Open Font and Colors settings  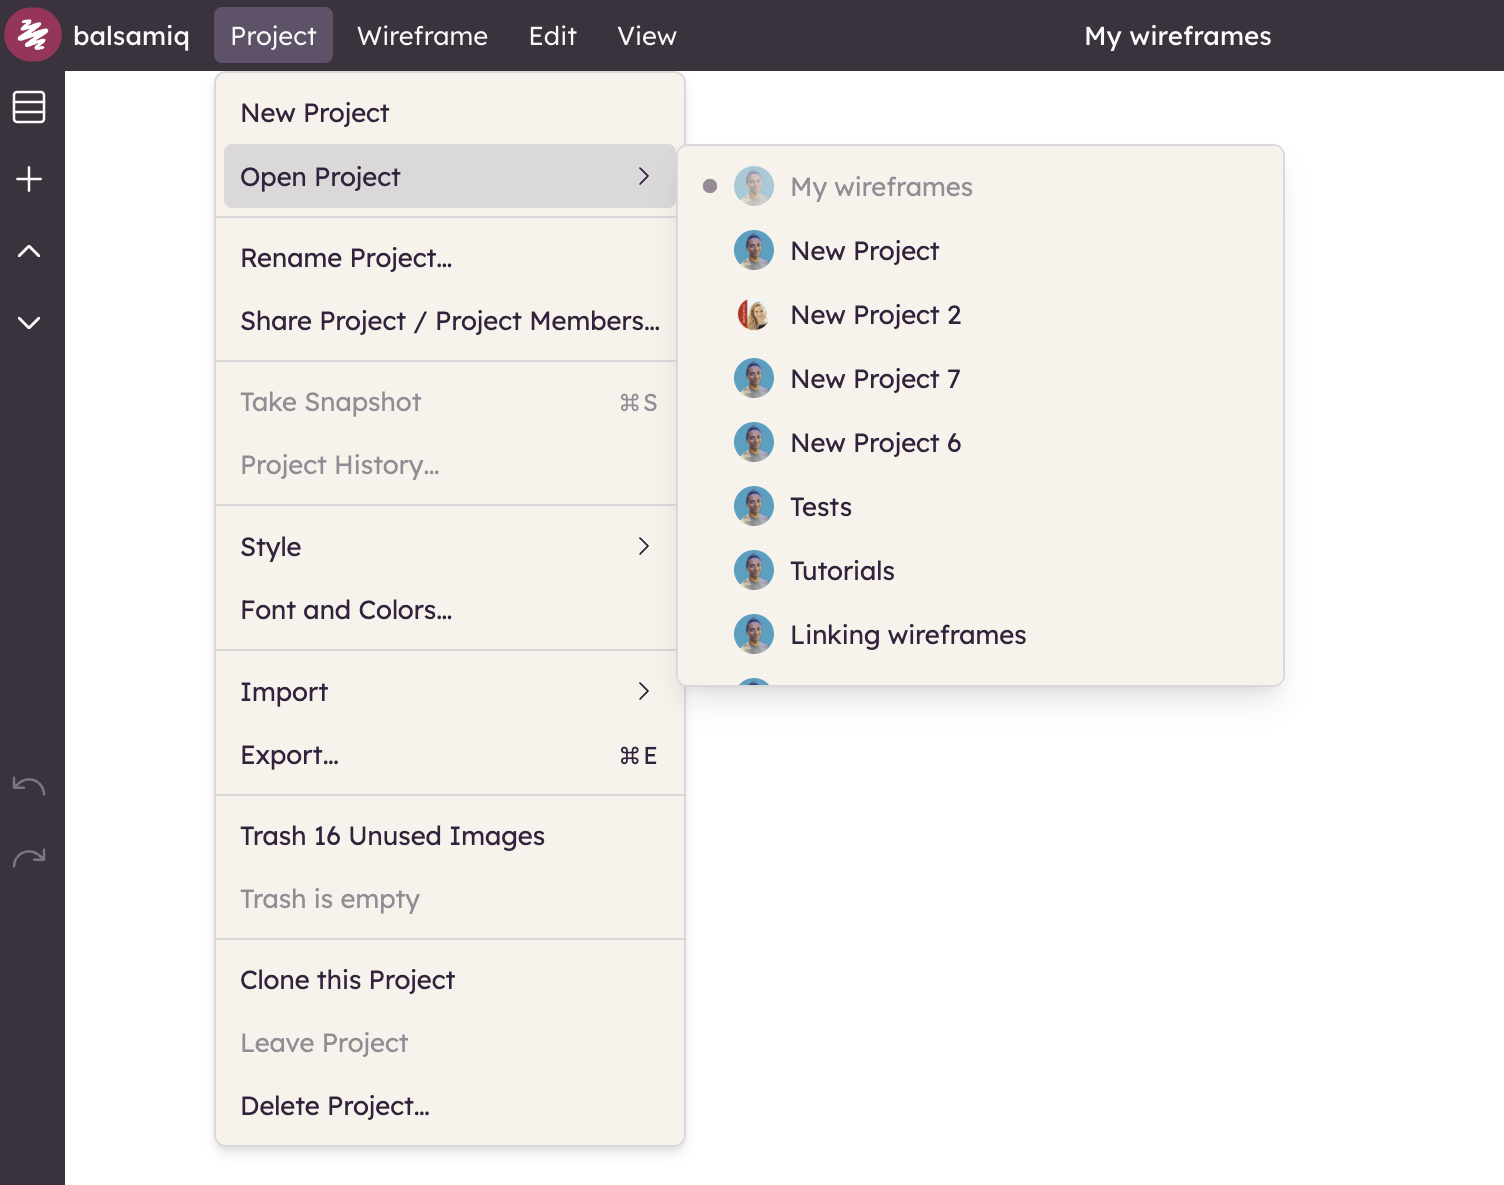pyautogui.click(x=346, y=610)
